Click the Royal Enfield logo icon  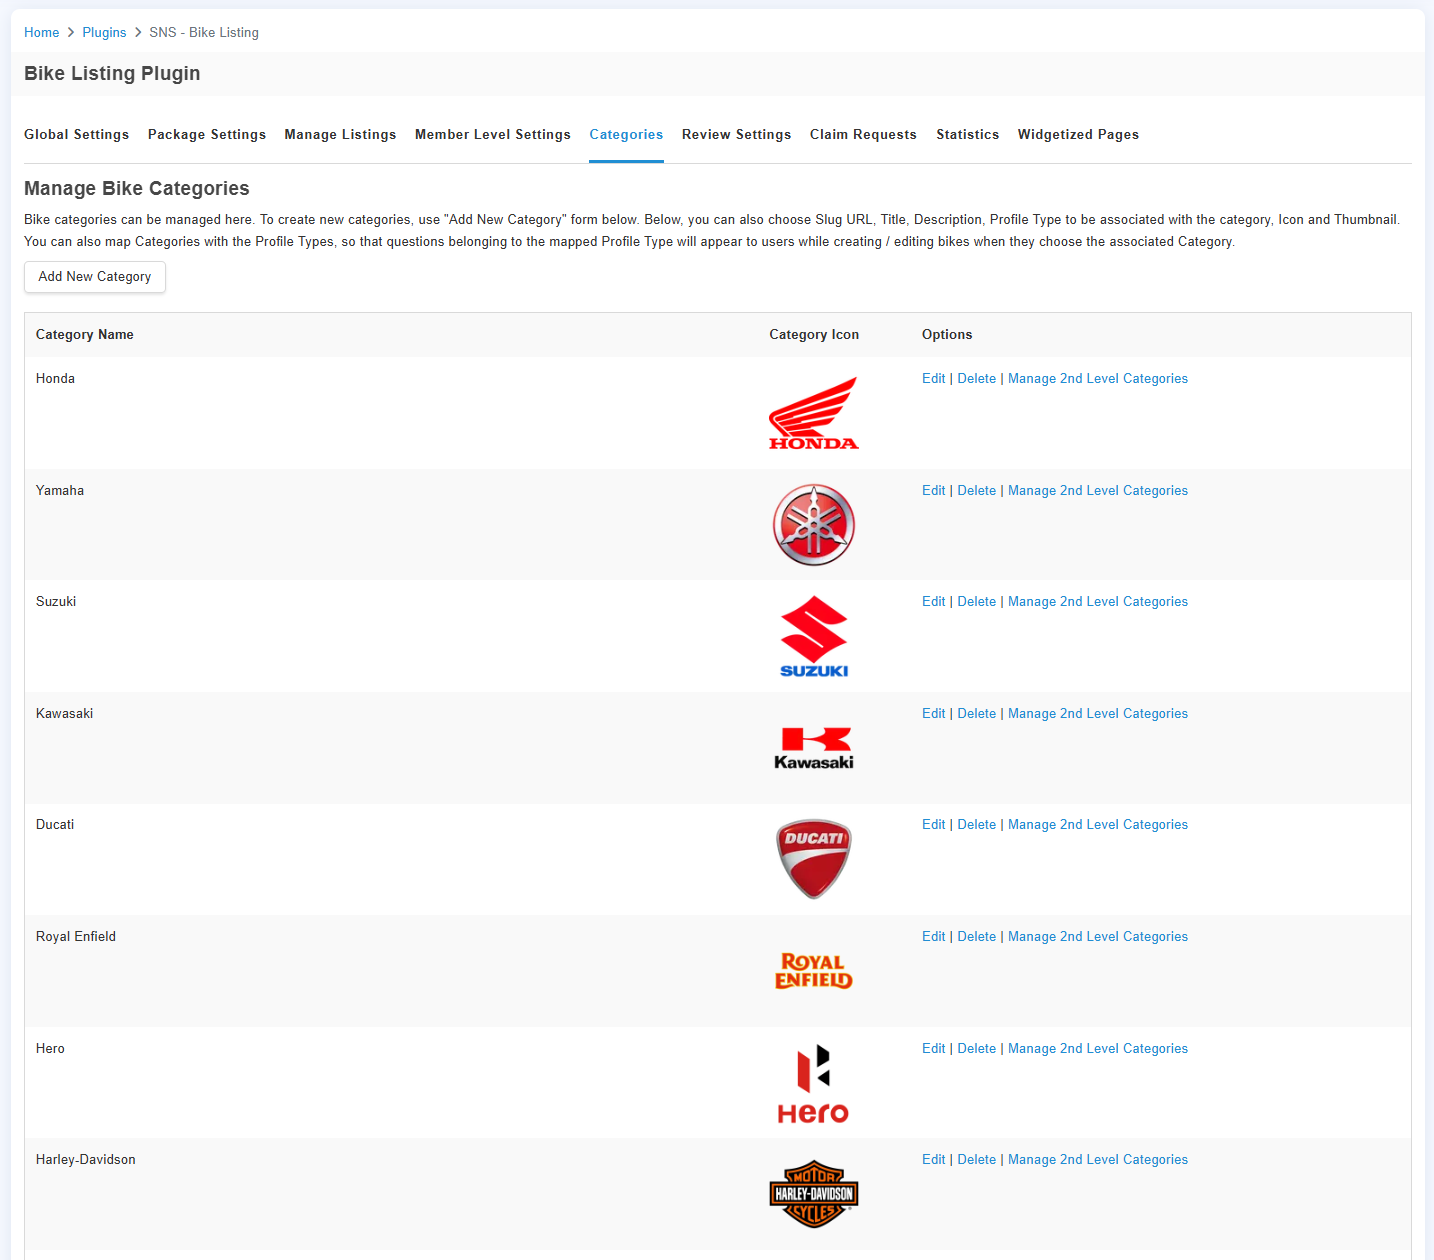tap(813, 971)
